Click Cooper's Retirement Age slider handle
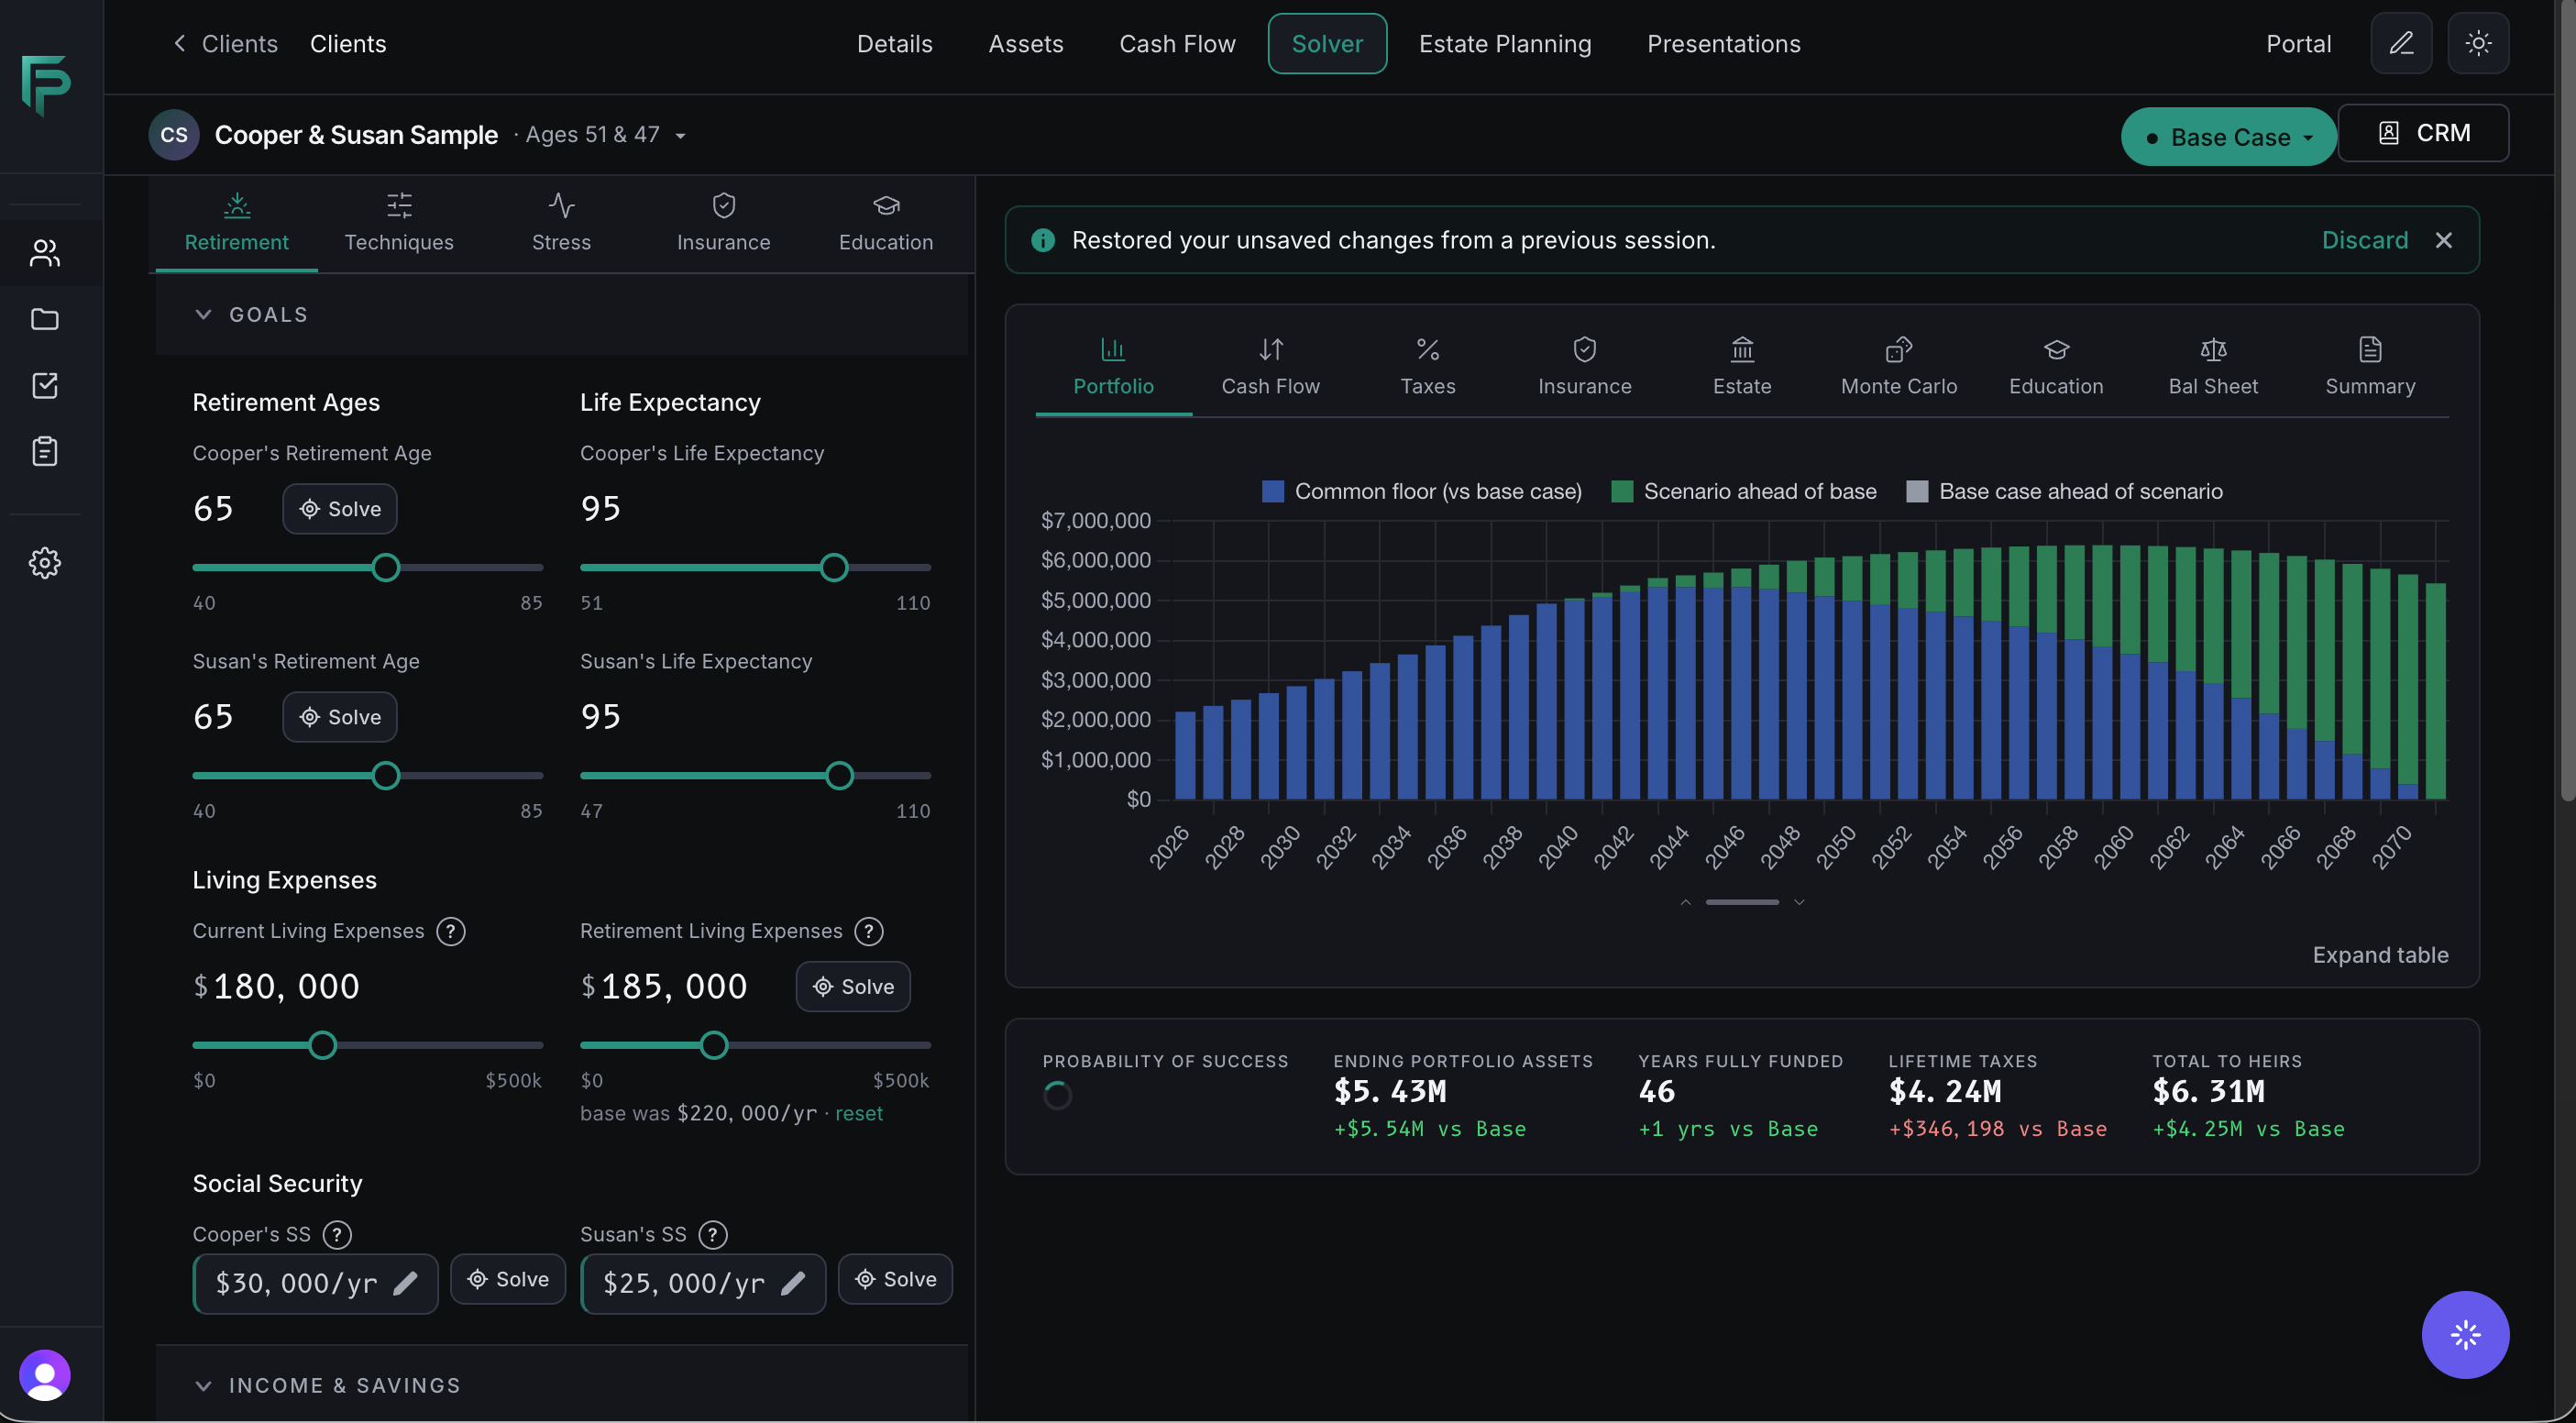2576x1423 pixels. (x=385, y=568)
